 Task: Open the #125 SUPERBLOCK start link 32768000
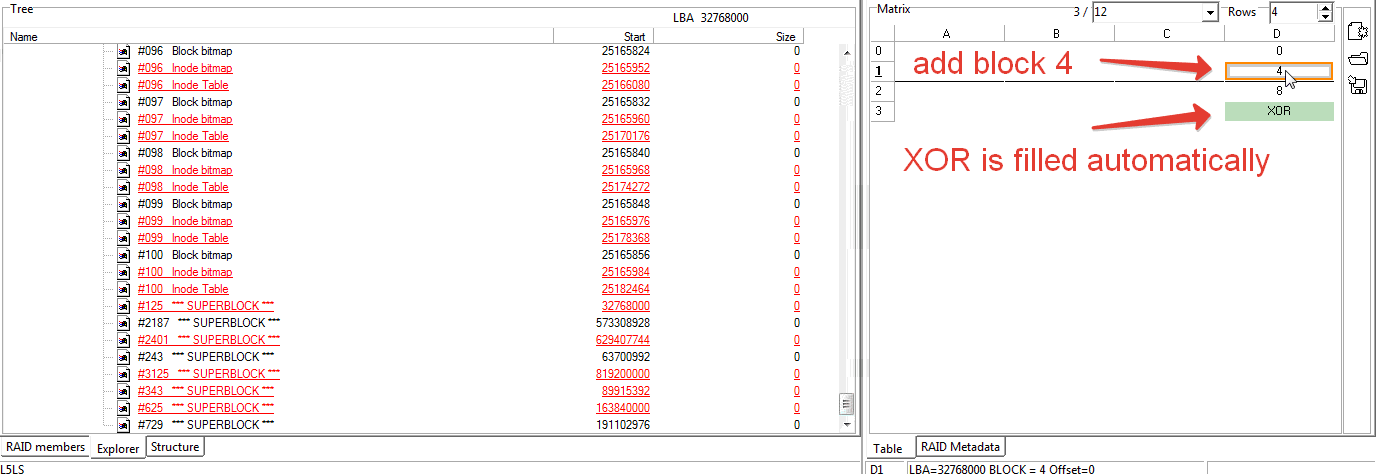pos(626,306)
